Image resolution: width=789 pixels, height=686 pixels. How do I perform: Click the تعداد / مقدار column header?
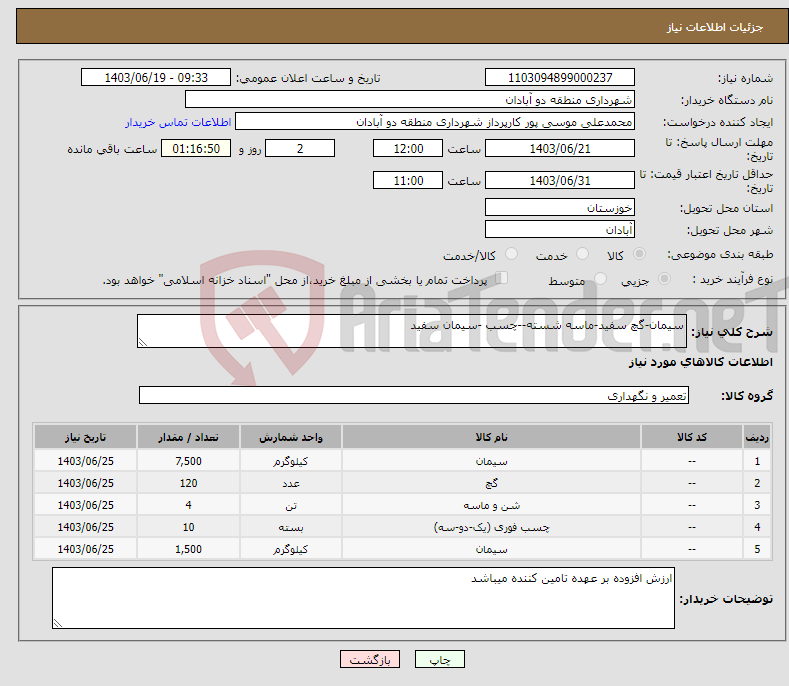click(188, 437)
